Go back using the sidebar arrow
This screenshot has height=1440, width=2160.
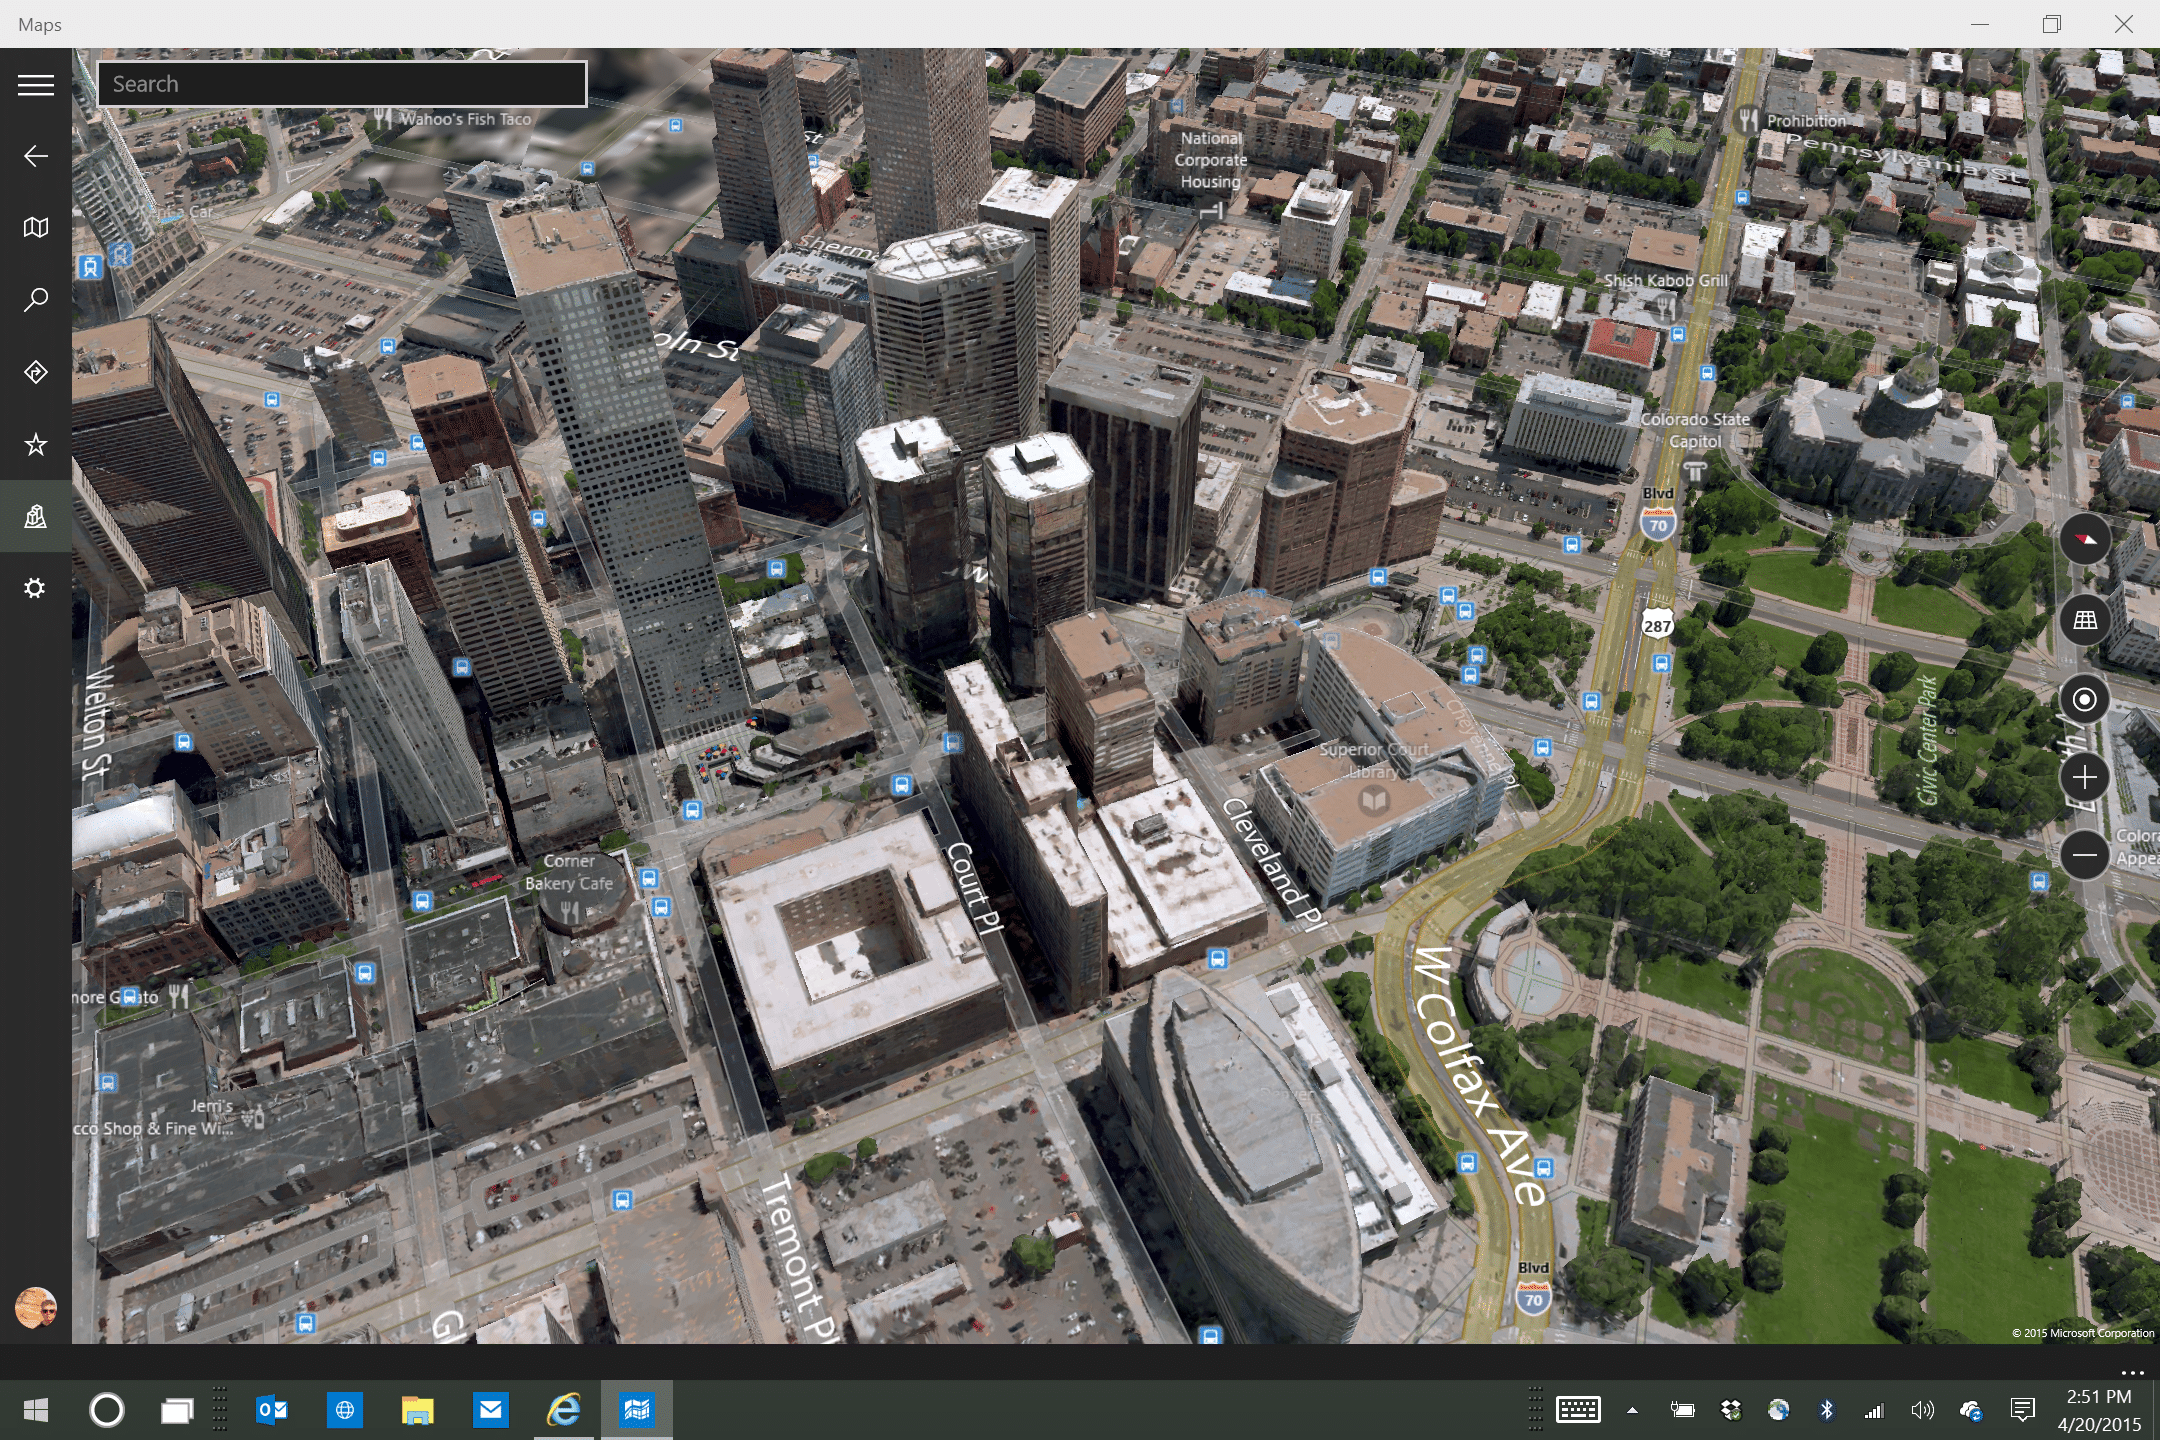(36, 156)
